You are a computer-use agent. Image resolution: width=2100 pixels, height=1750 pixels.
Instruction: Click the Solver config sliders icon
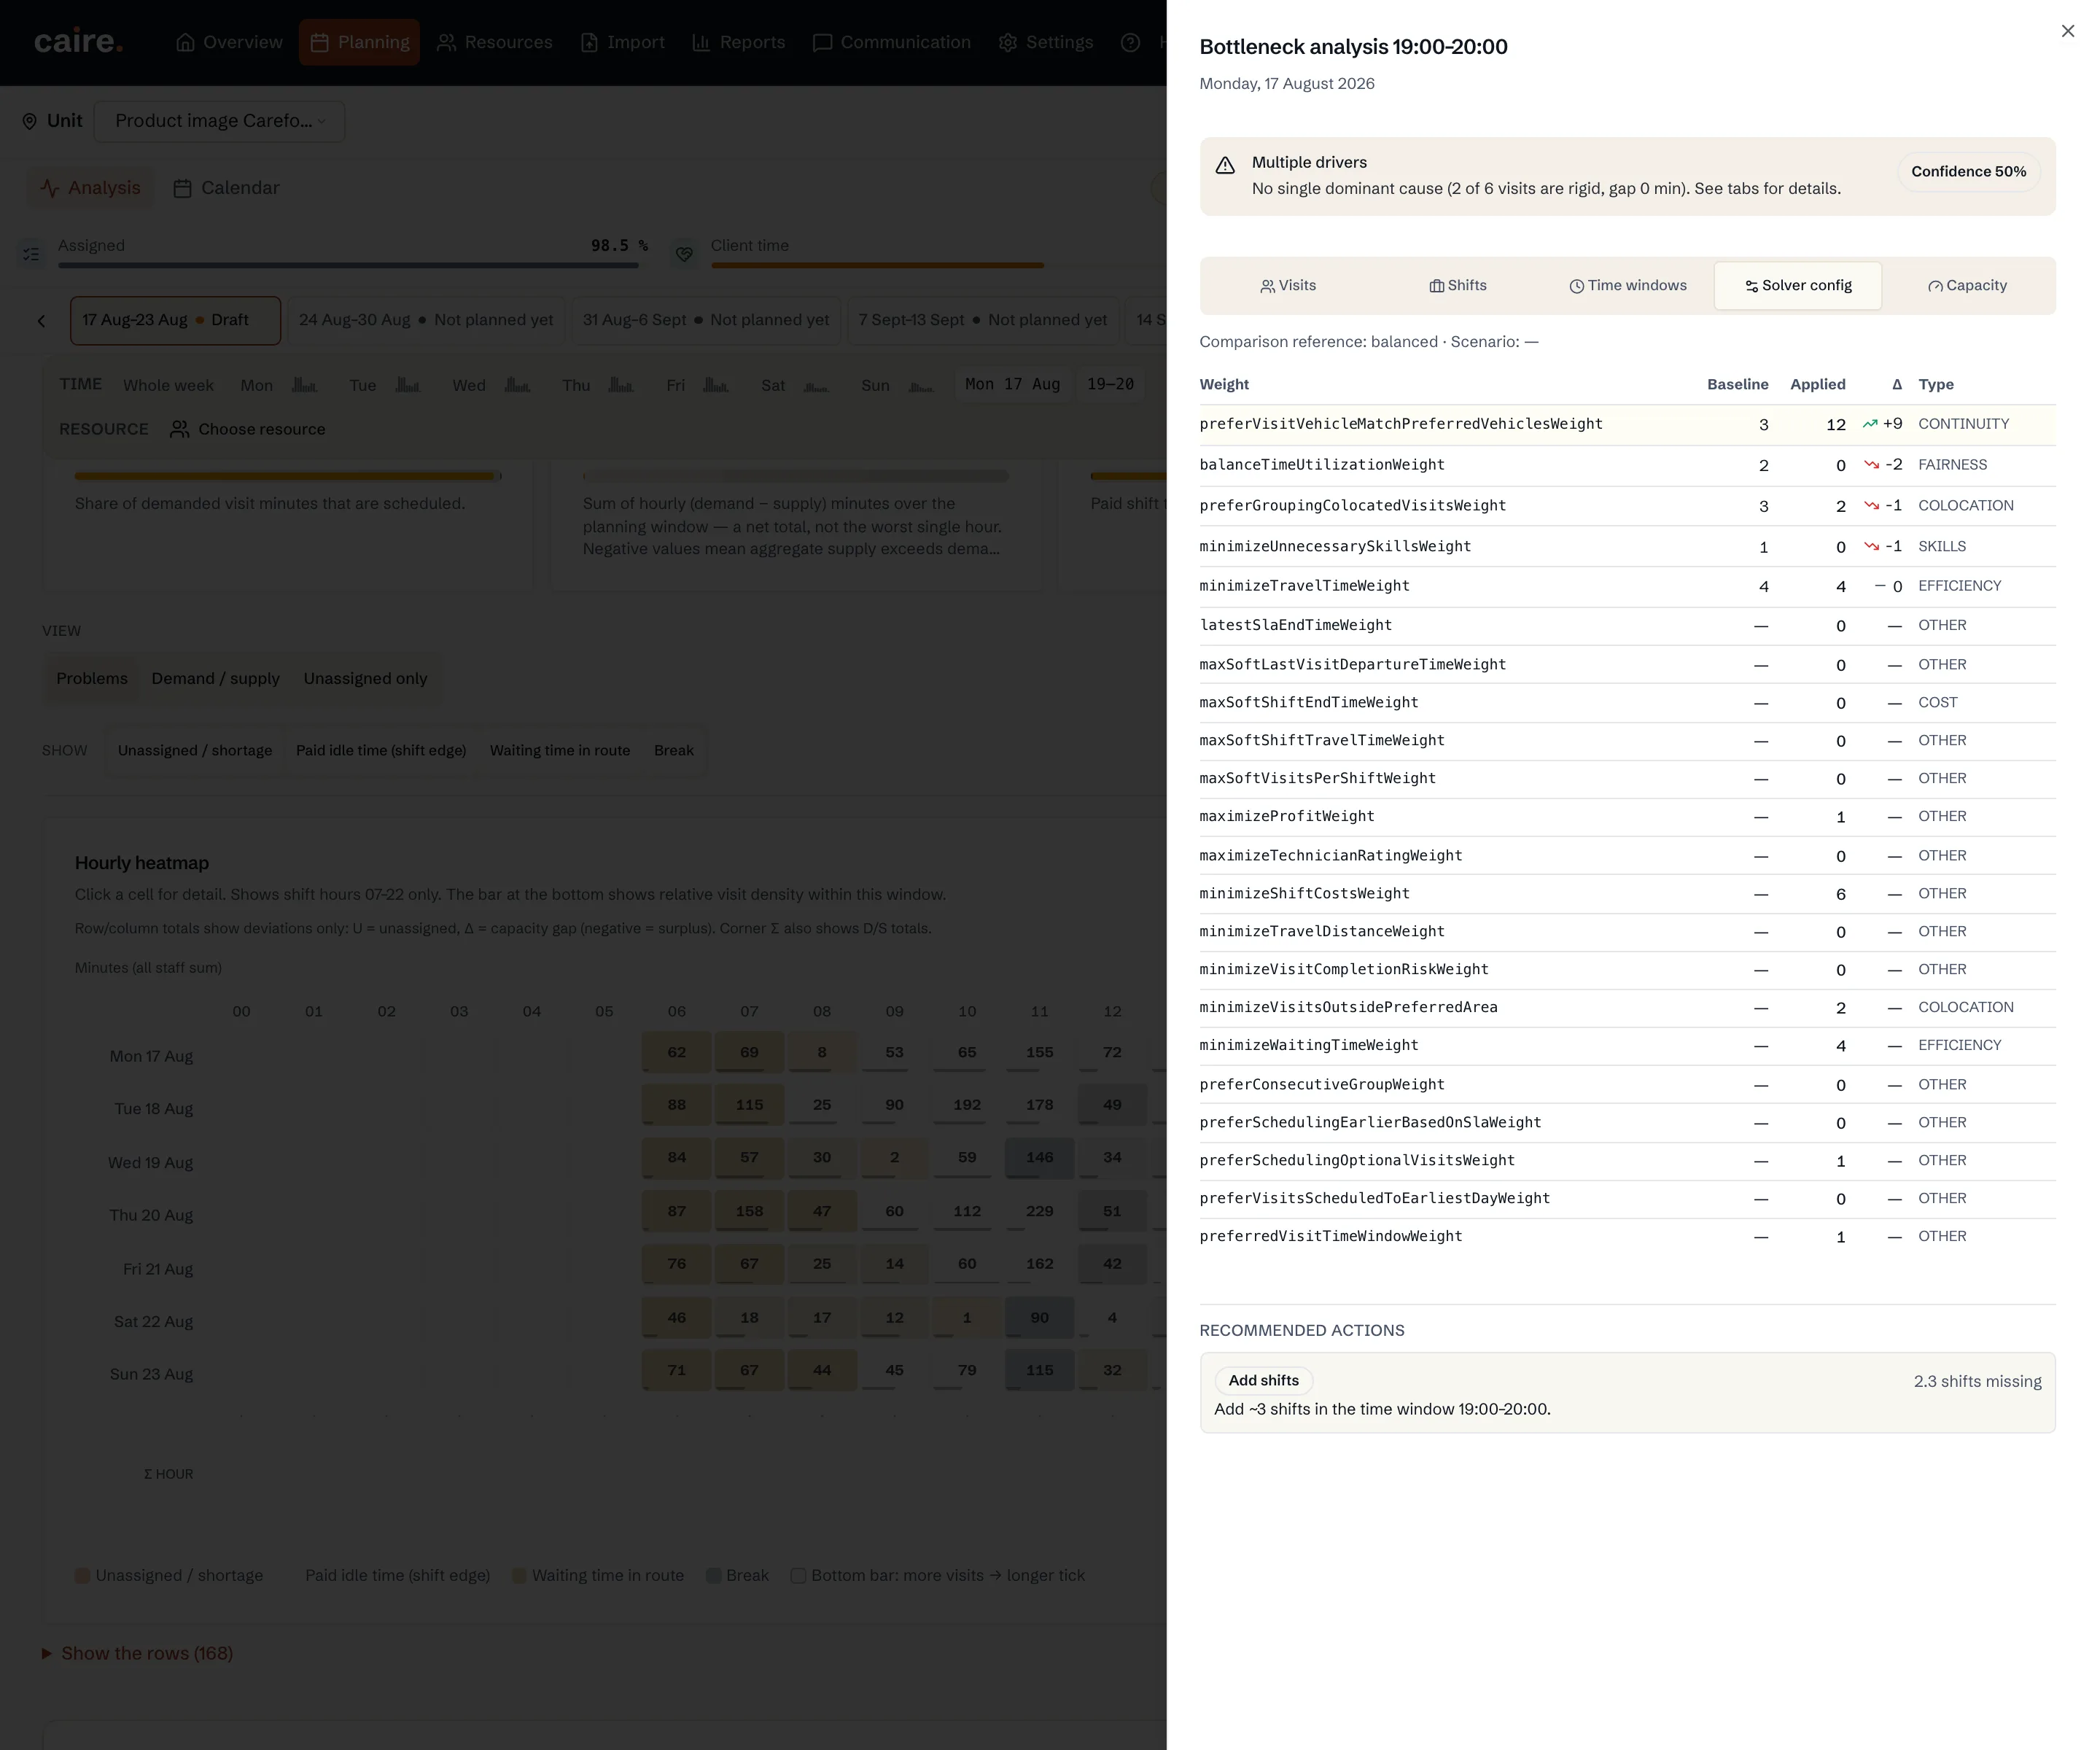pyautogui.click(x=1751, y=286)
